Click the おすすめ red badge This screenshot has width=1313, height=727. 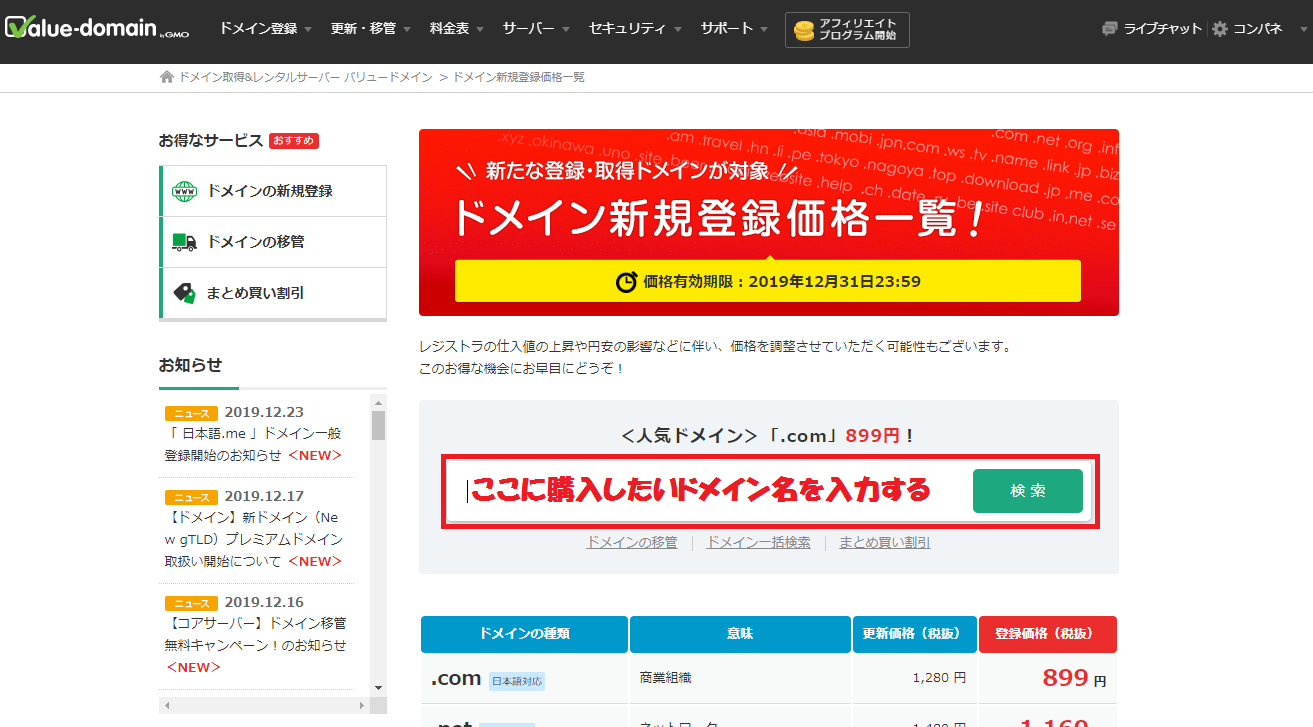294,141
